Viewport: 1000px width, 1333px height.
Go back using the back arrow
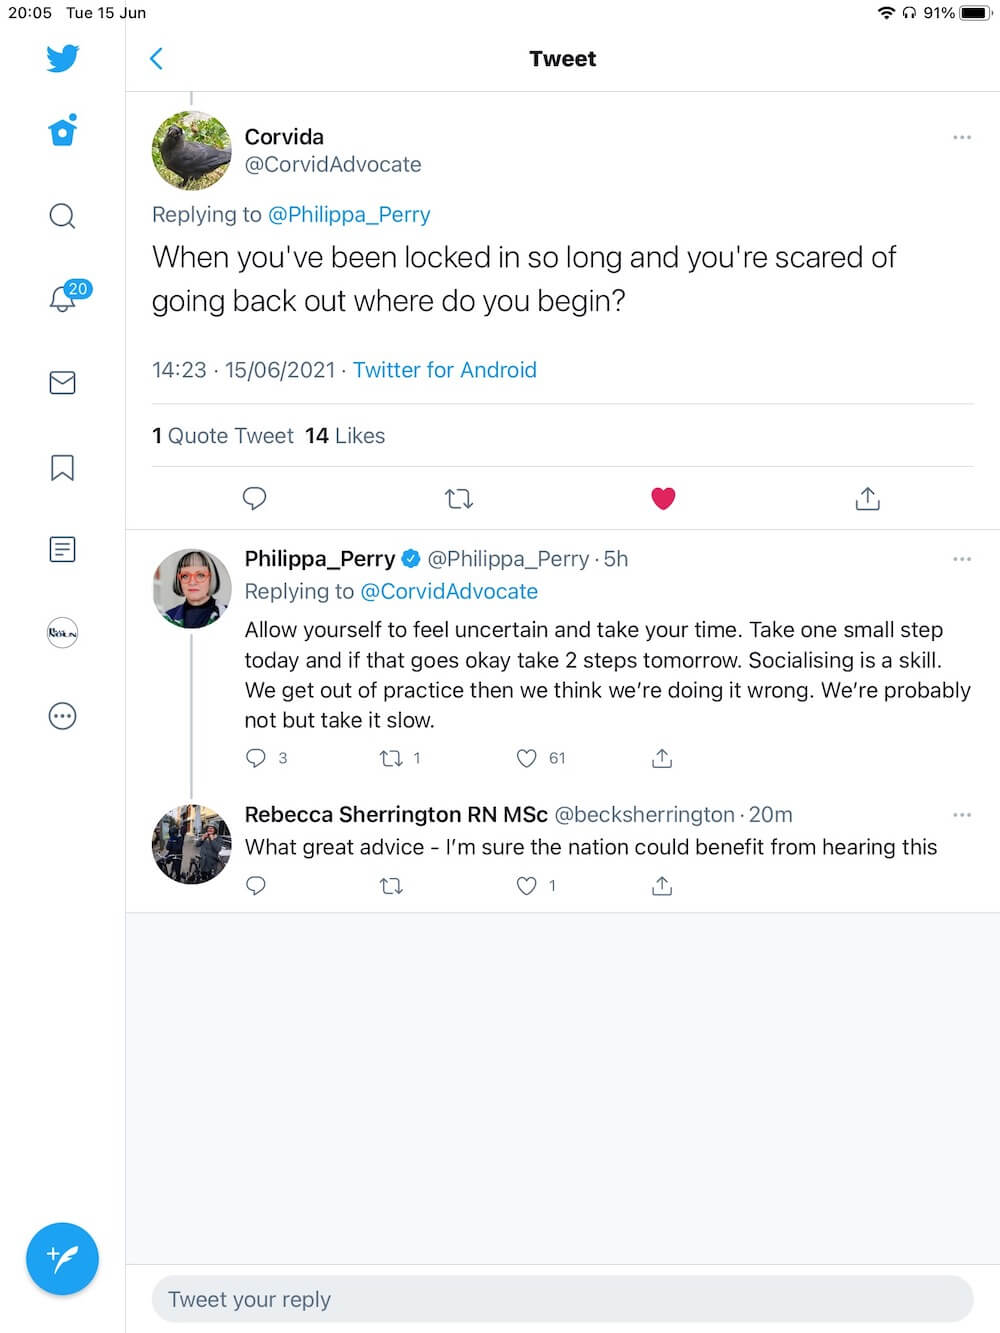pos(156,59)
